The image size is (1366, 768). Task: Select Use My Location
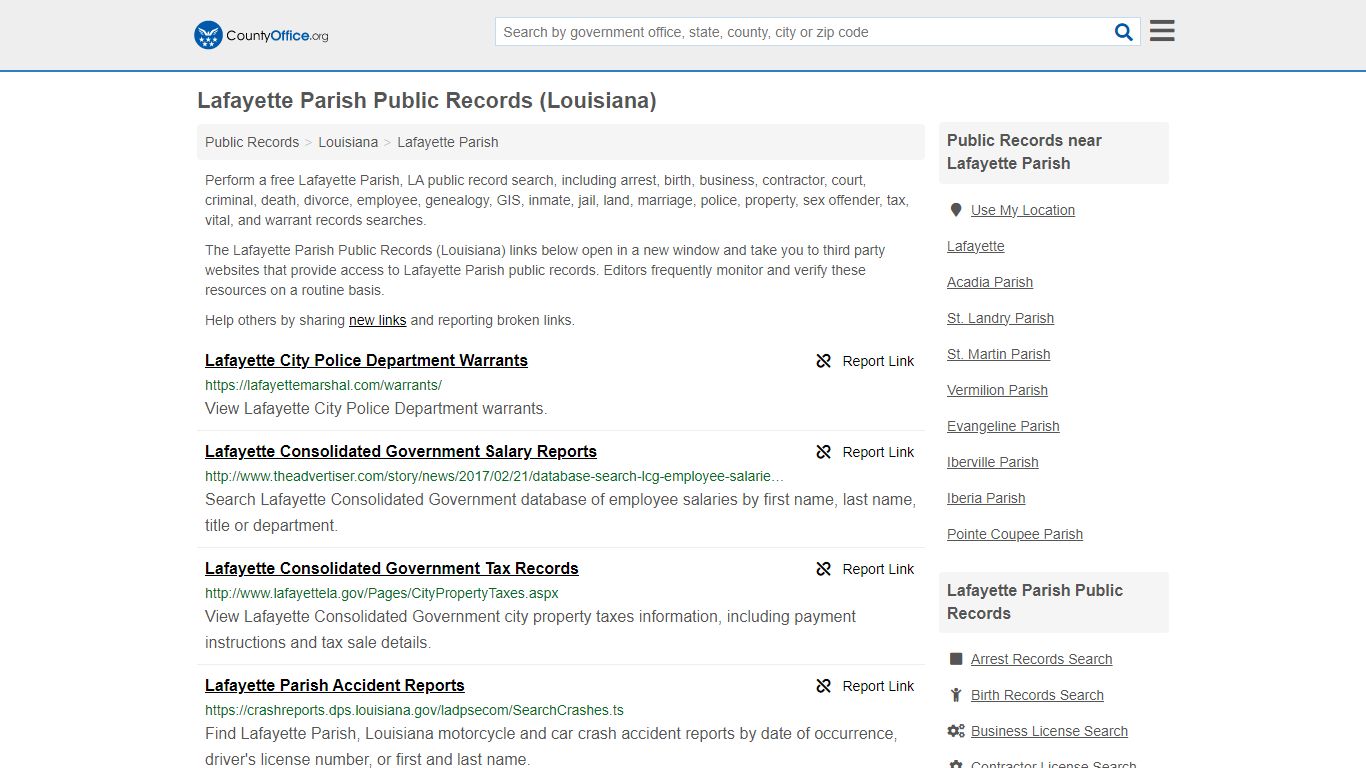[x=1023, y=210]
